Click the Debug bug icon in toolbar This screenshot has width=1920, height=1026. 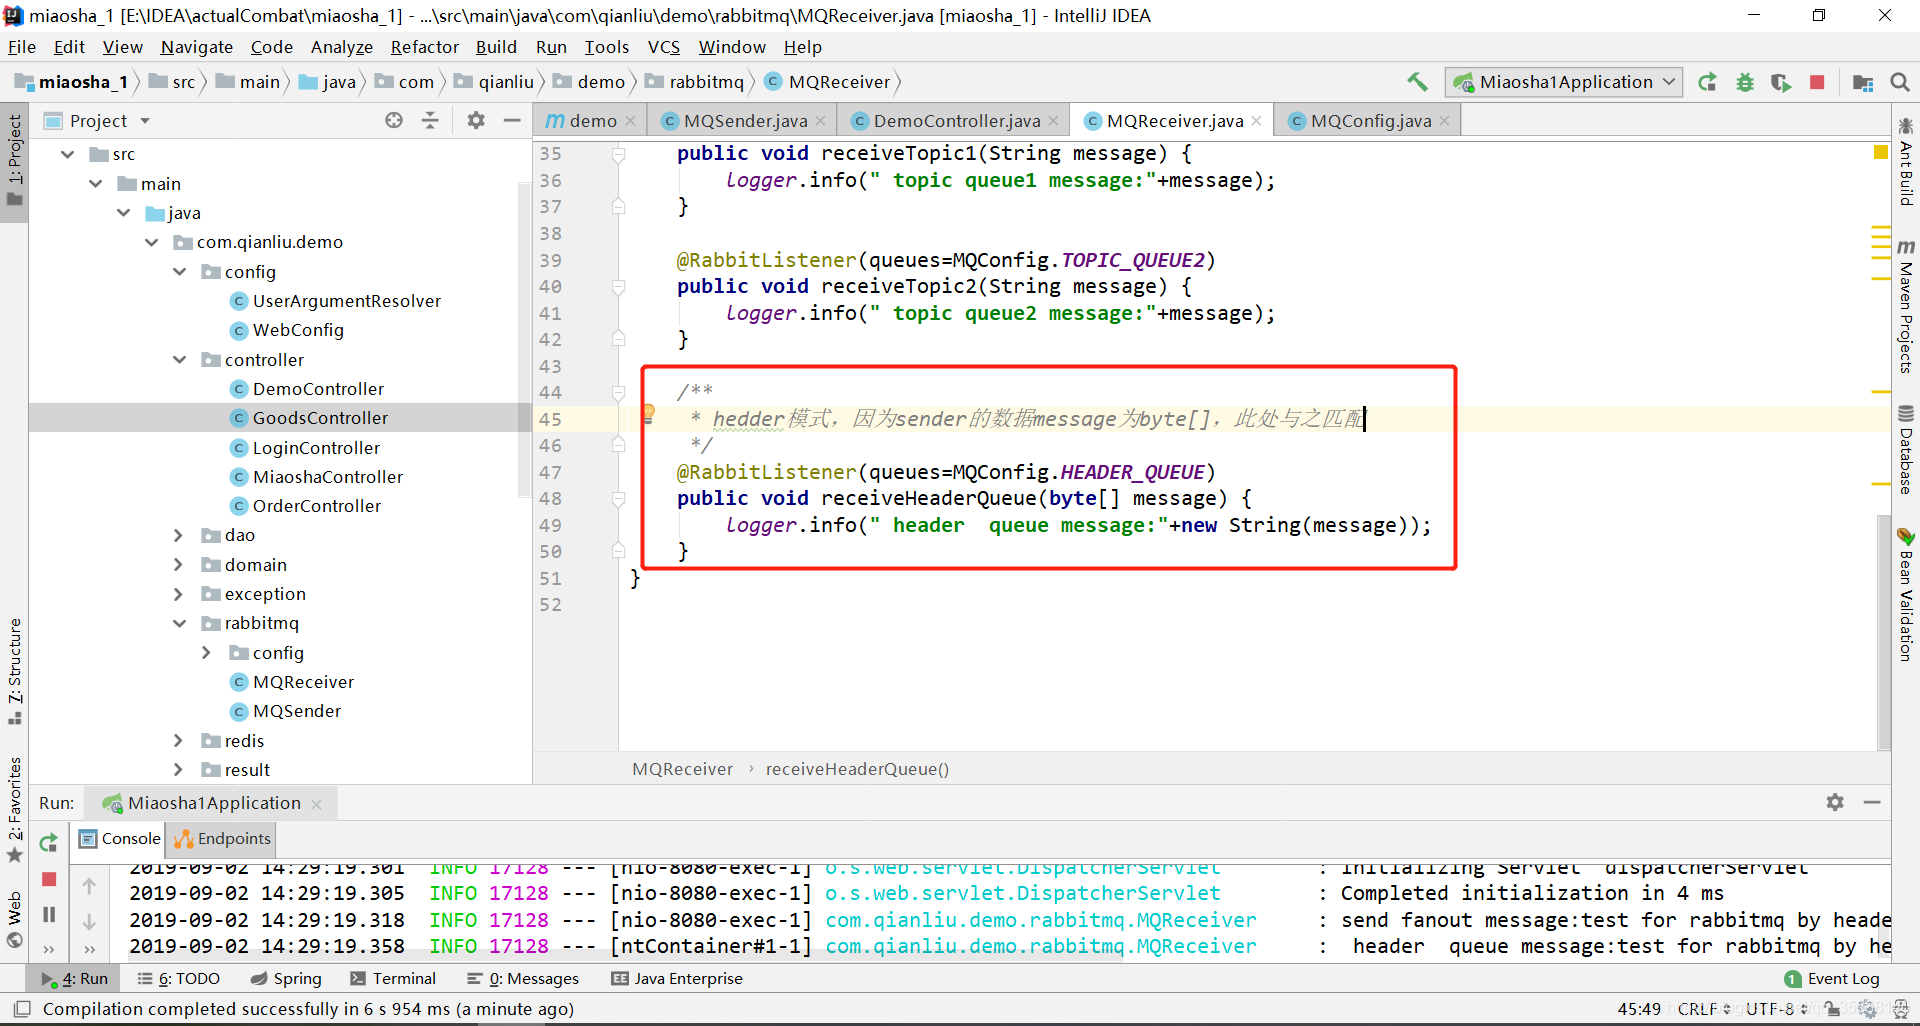[1745, 82]
